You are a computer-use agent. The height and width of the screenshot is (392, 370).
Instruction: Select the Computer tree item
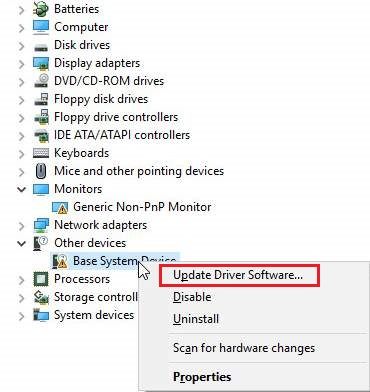click(81, 27)
